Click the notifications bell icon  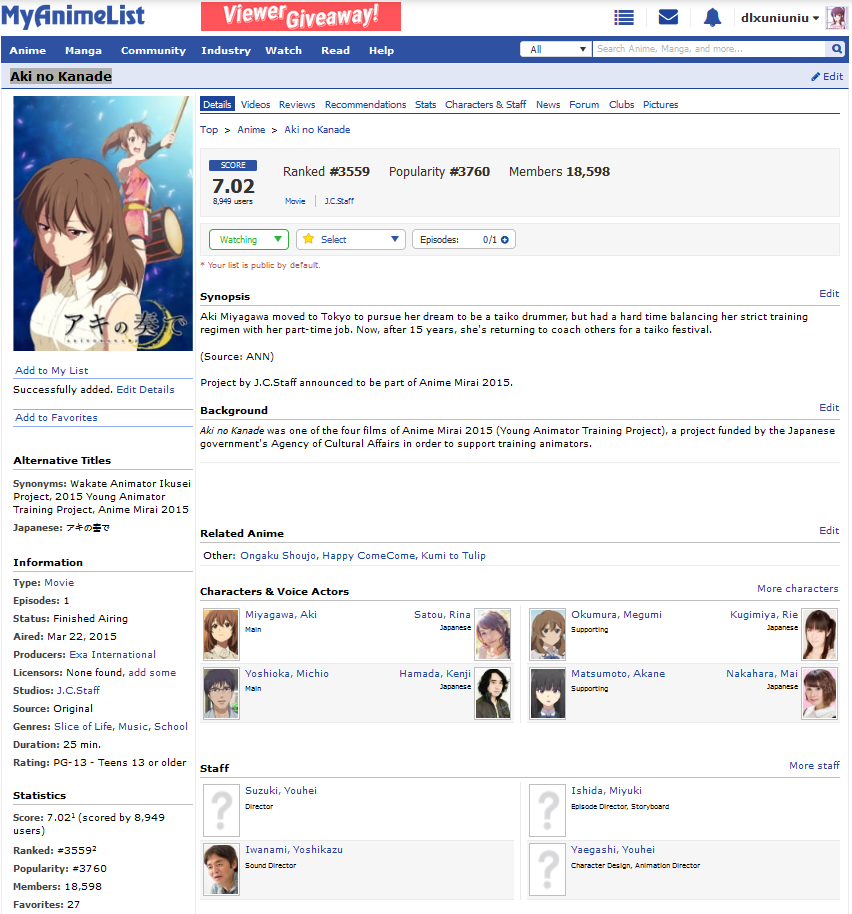(712, 17)
